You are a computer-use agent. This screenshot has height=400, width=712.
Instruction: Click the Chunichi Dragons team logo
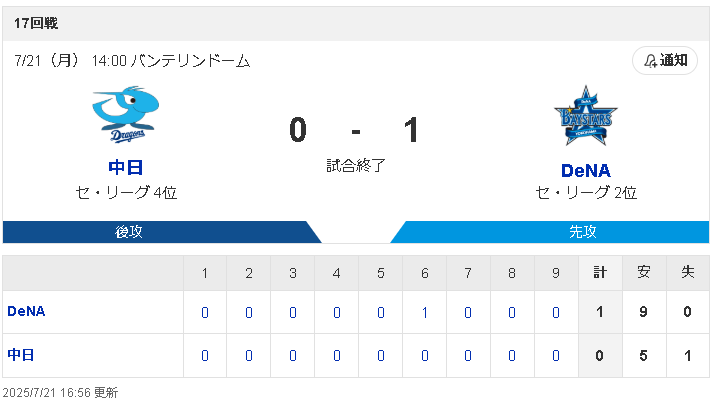126,114
